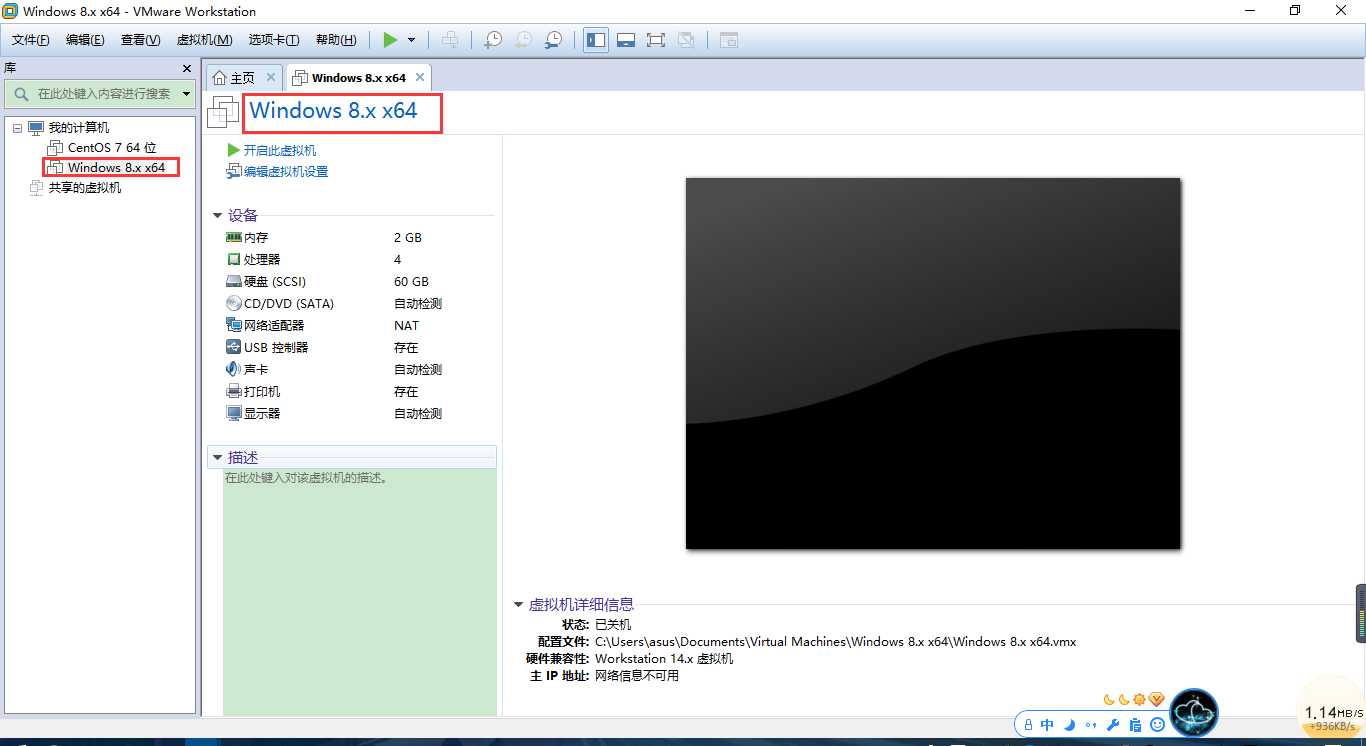Screen dimensions: 1366x746
Task: Open the 编辑(E) menu
Action: (85, 40)
